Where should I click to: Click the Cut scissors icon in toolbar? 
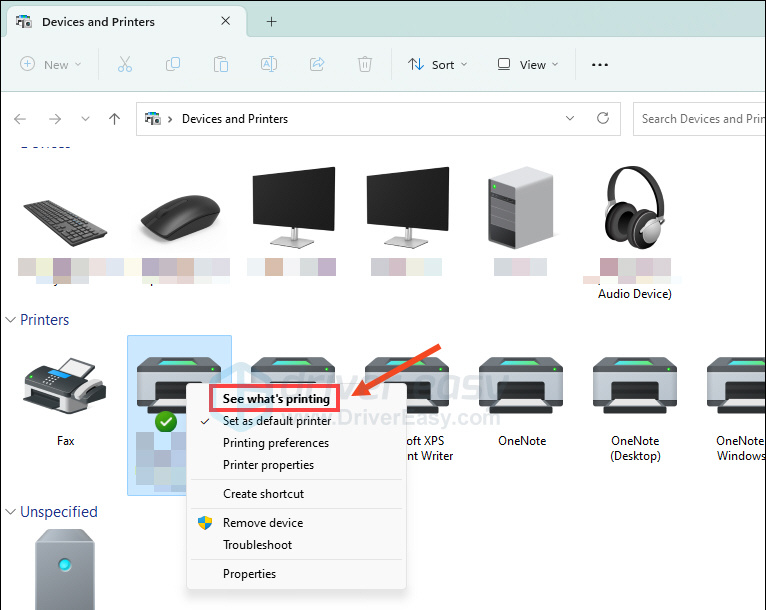point(124,64)
